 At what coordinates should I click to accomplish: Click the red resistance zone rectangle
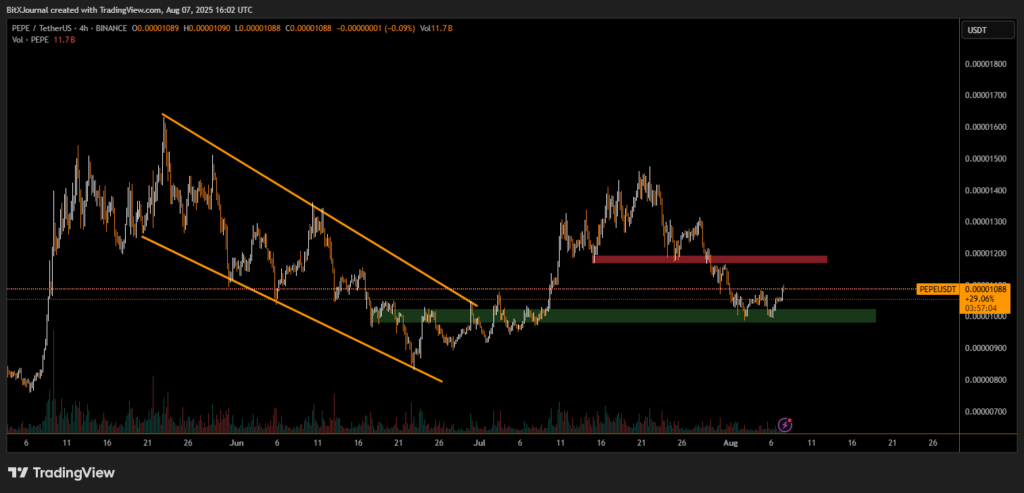coord(710,260)
